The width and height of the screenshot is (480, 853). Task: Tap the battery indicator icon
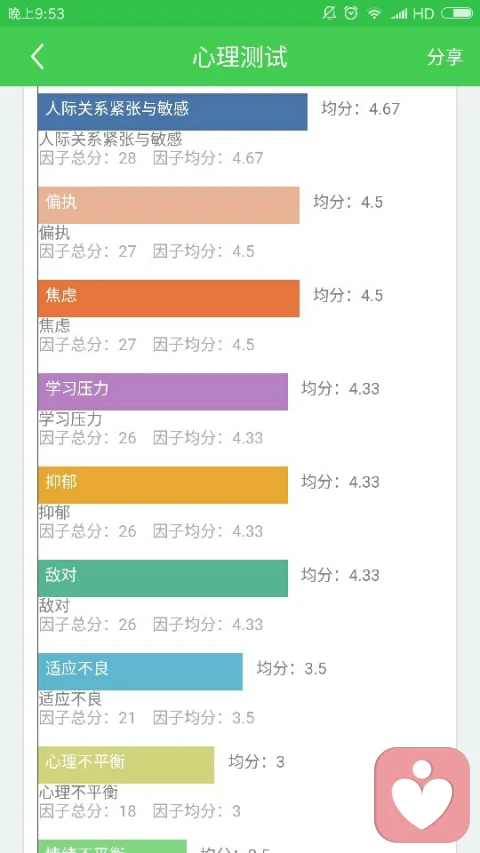click(457, 13)
